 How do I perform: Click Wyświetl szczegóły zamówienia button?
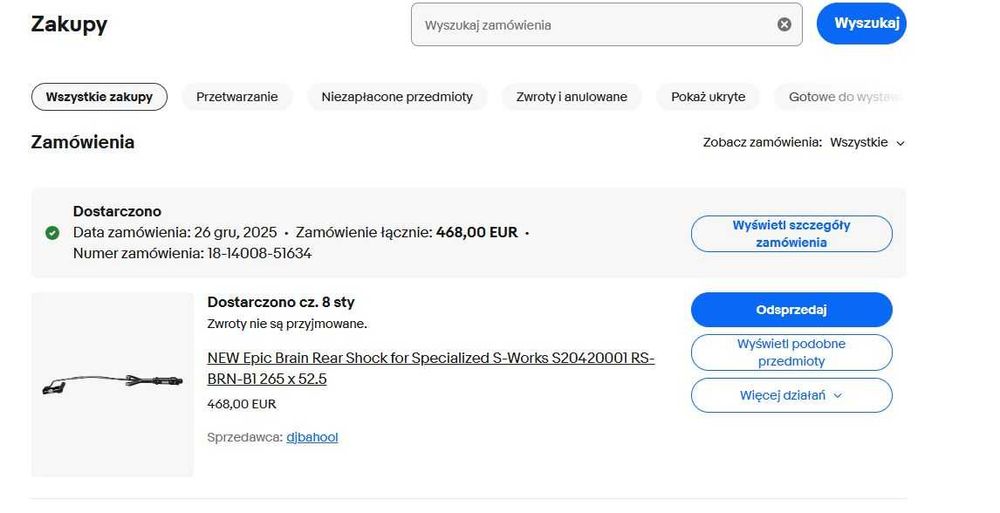tap(791, 234)
